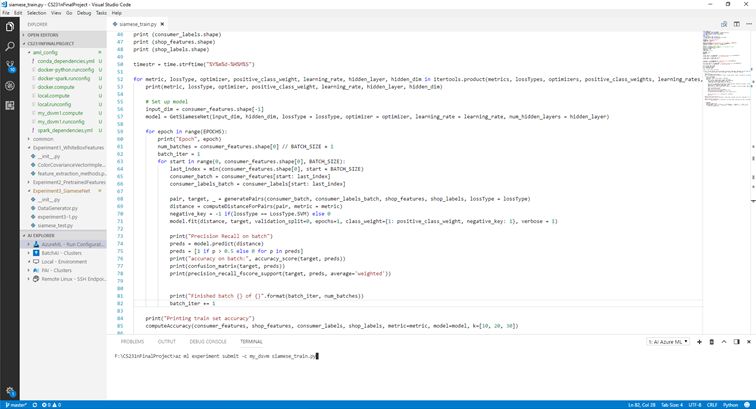Viewport: 756px width, 409px height.
Task: Click Ln 82, Col 28 in status bar
Action: (641, 405)
